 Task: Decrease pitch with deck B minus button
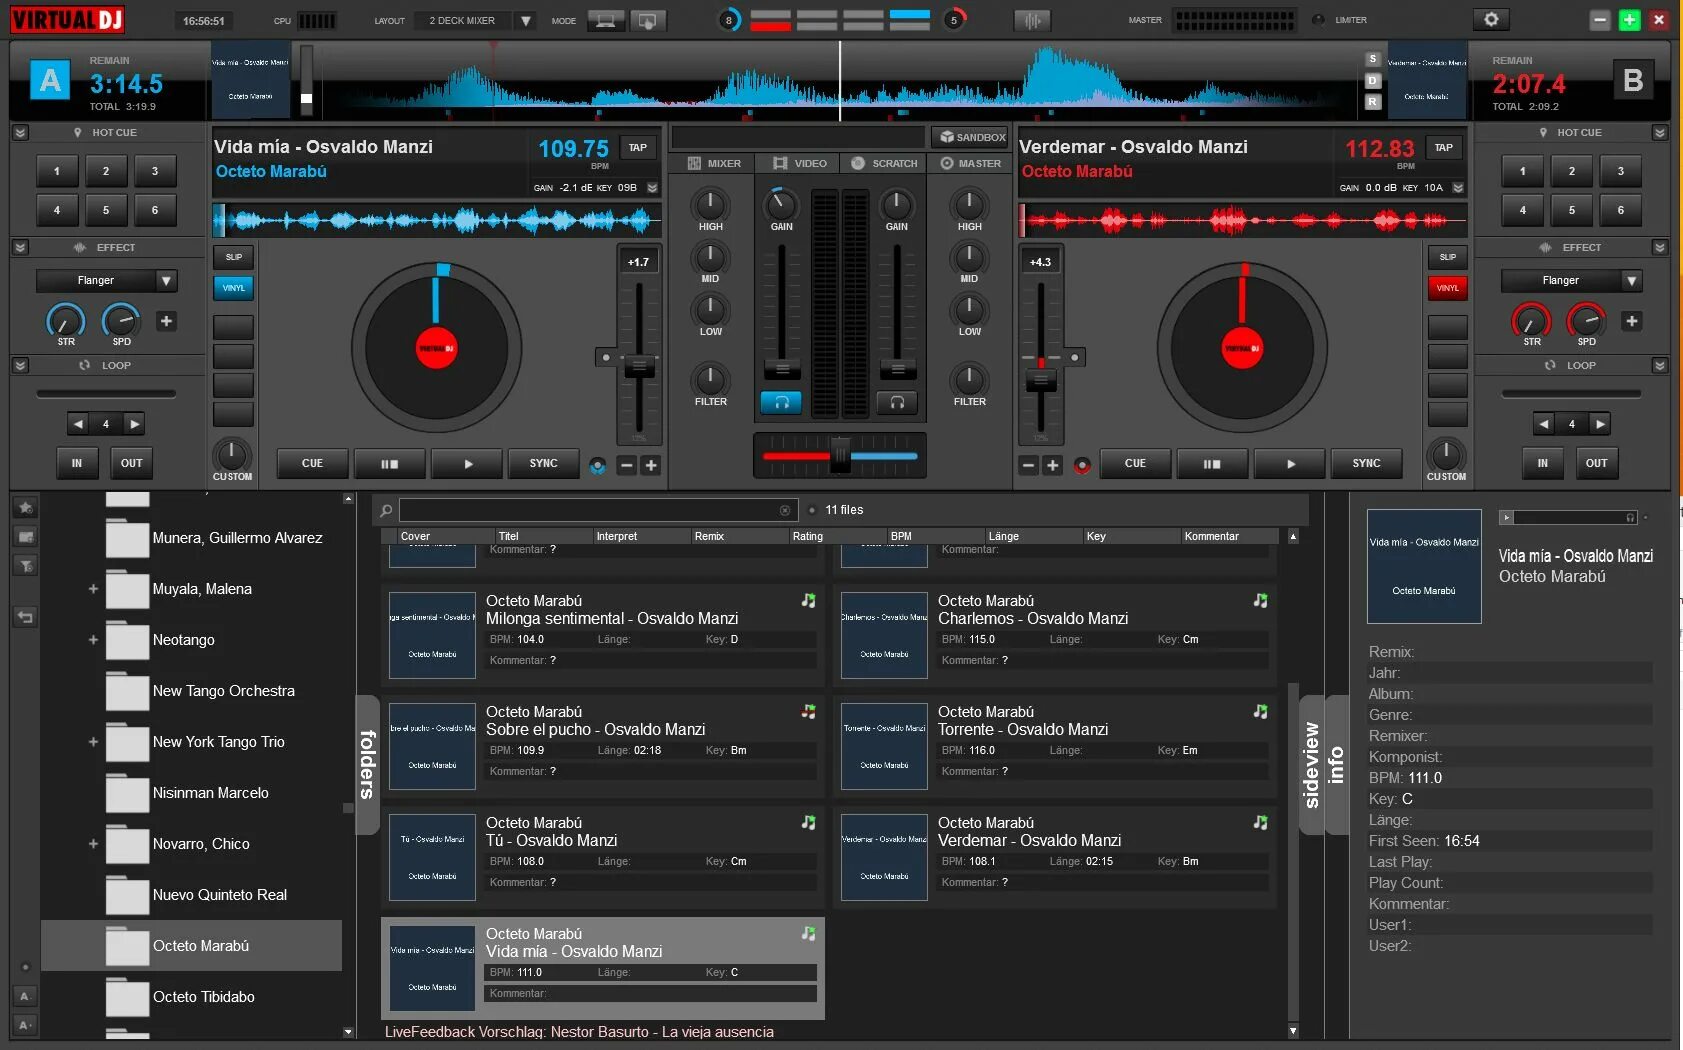point(1028,465)
